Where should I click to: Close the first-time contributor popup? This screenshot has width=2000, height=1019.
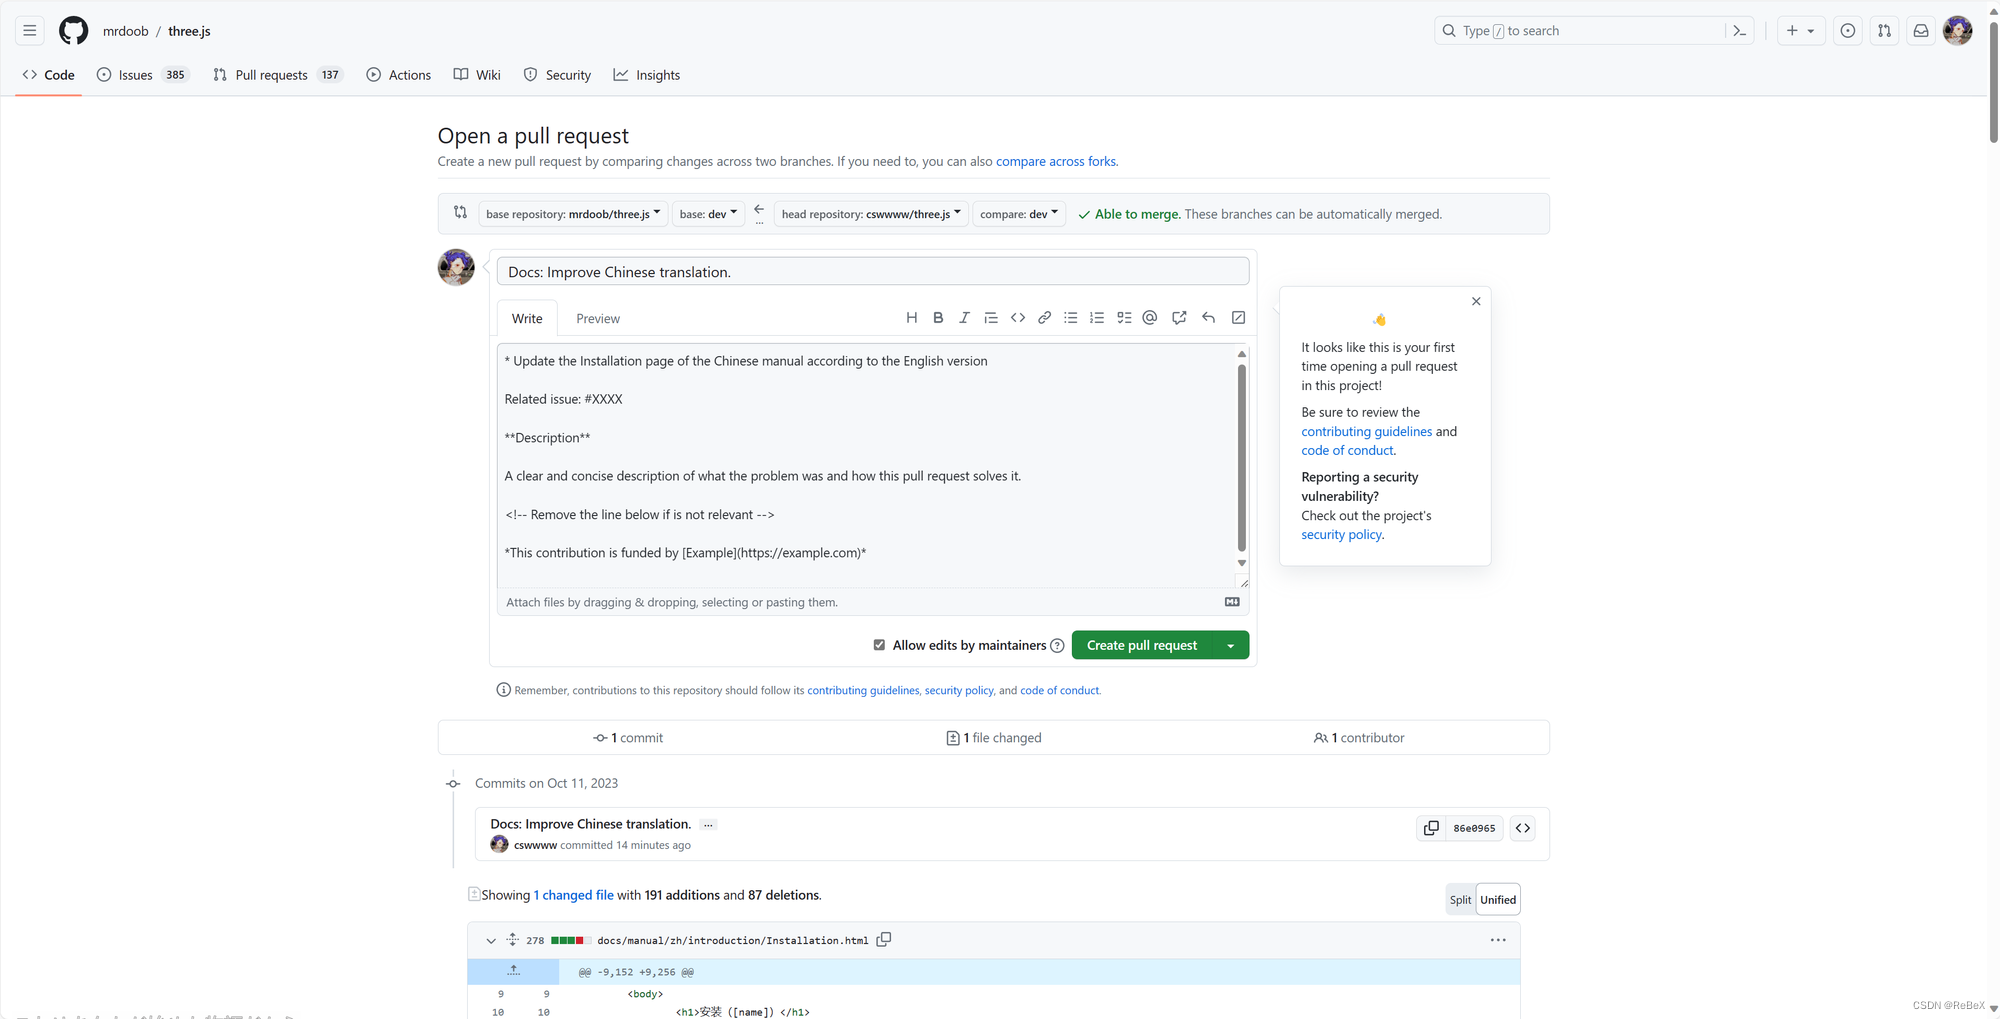(x=1476, y=301)
